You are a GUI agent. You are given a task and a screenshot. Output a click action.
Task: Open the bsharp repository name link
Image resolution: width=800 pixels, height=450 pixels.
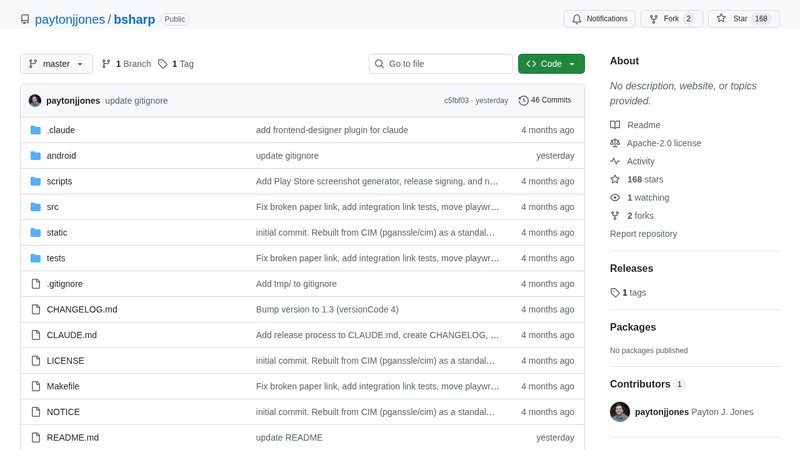point(134,19)
